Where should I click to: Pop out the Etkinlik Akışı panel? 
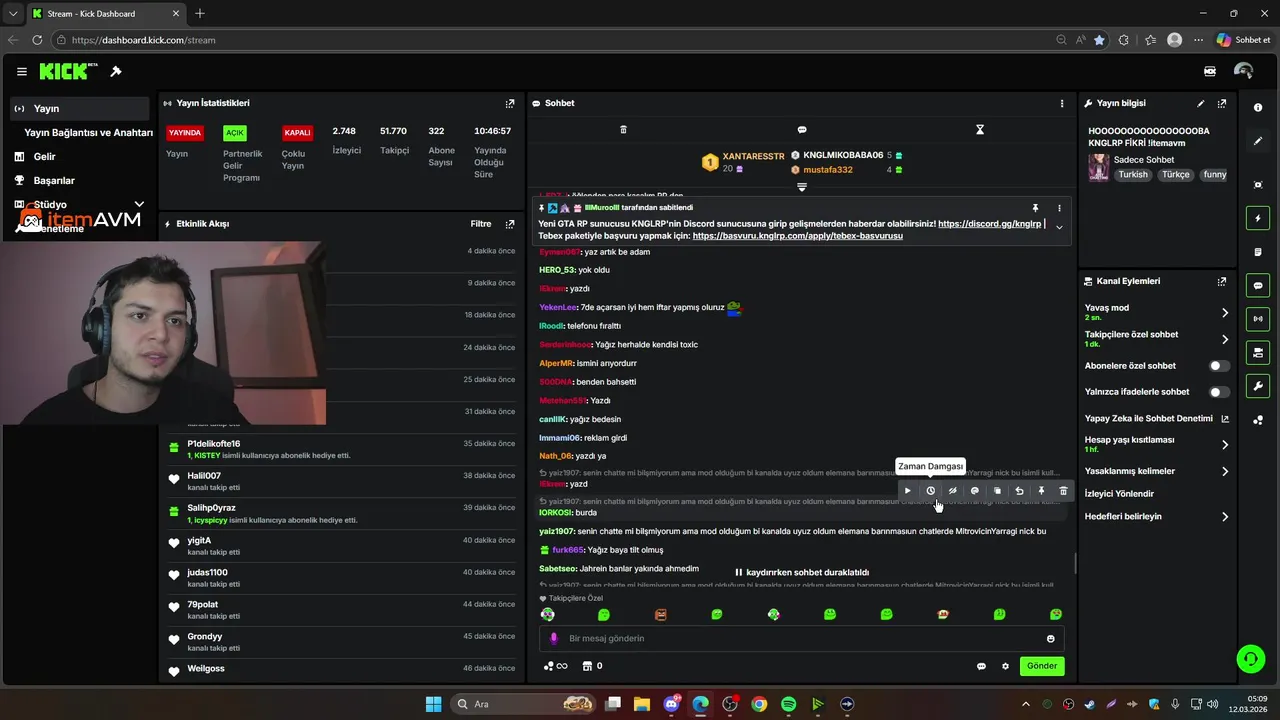tap(510, 224)
